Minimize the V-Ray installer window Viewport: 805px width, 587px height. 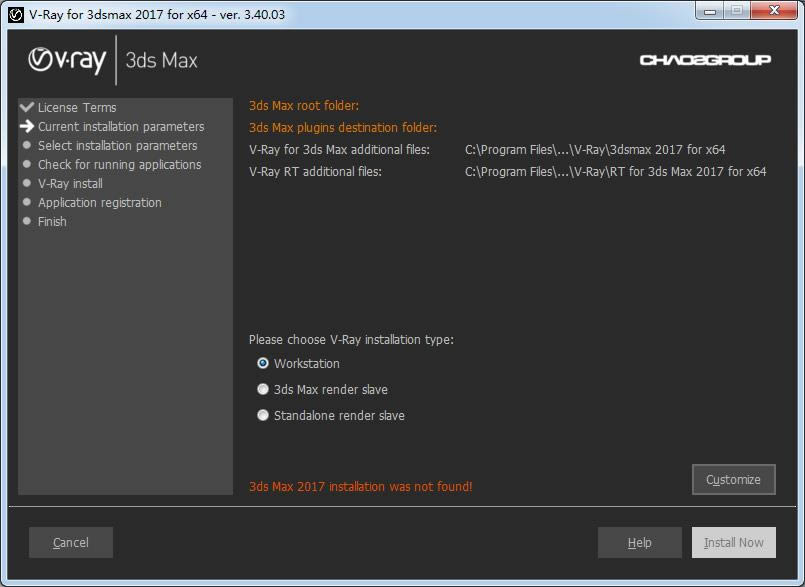(710, 11)
